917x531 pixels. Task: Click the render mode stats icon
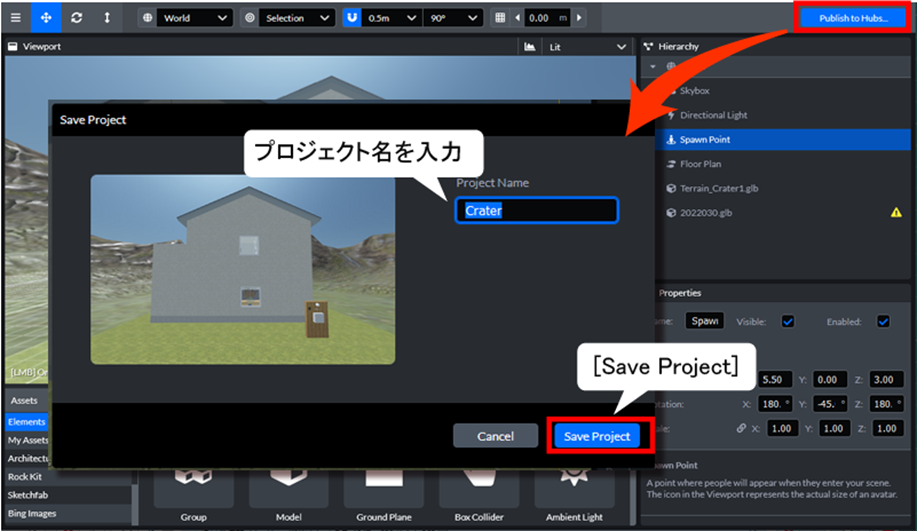(529, 47)
